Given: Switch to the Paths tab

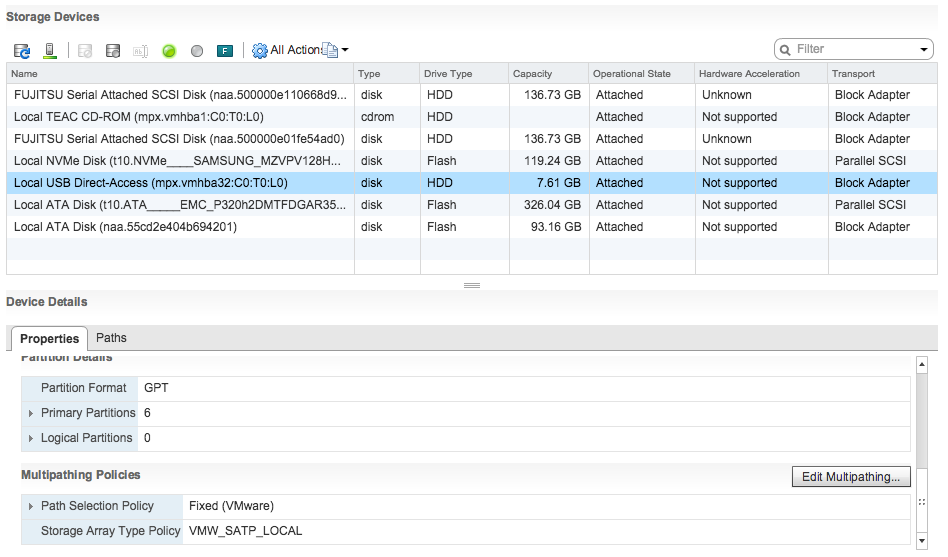Looking at the screenshot, I should coord(111,338).
